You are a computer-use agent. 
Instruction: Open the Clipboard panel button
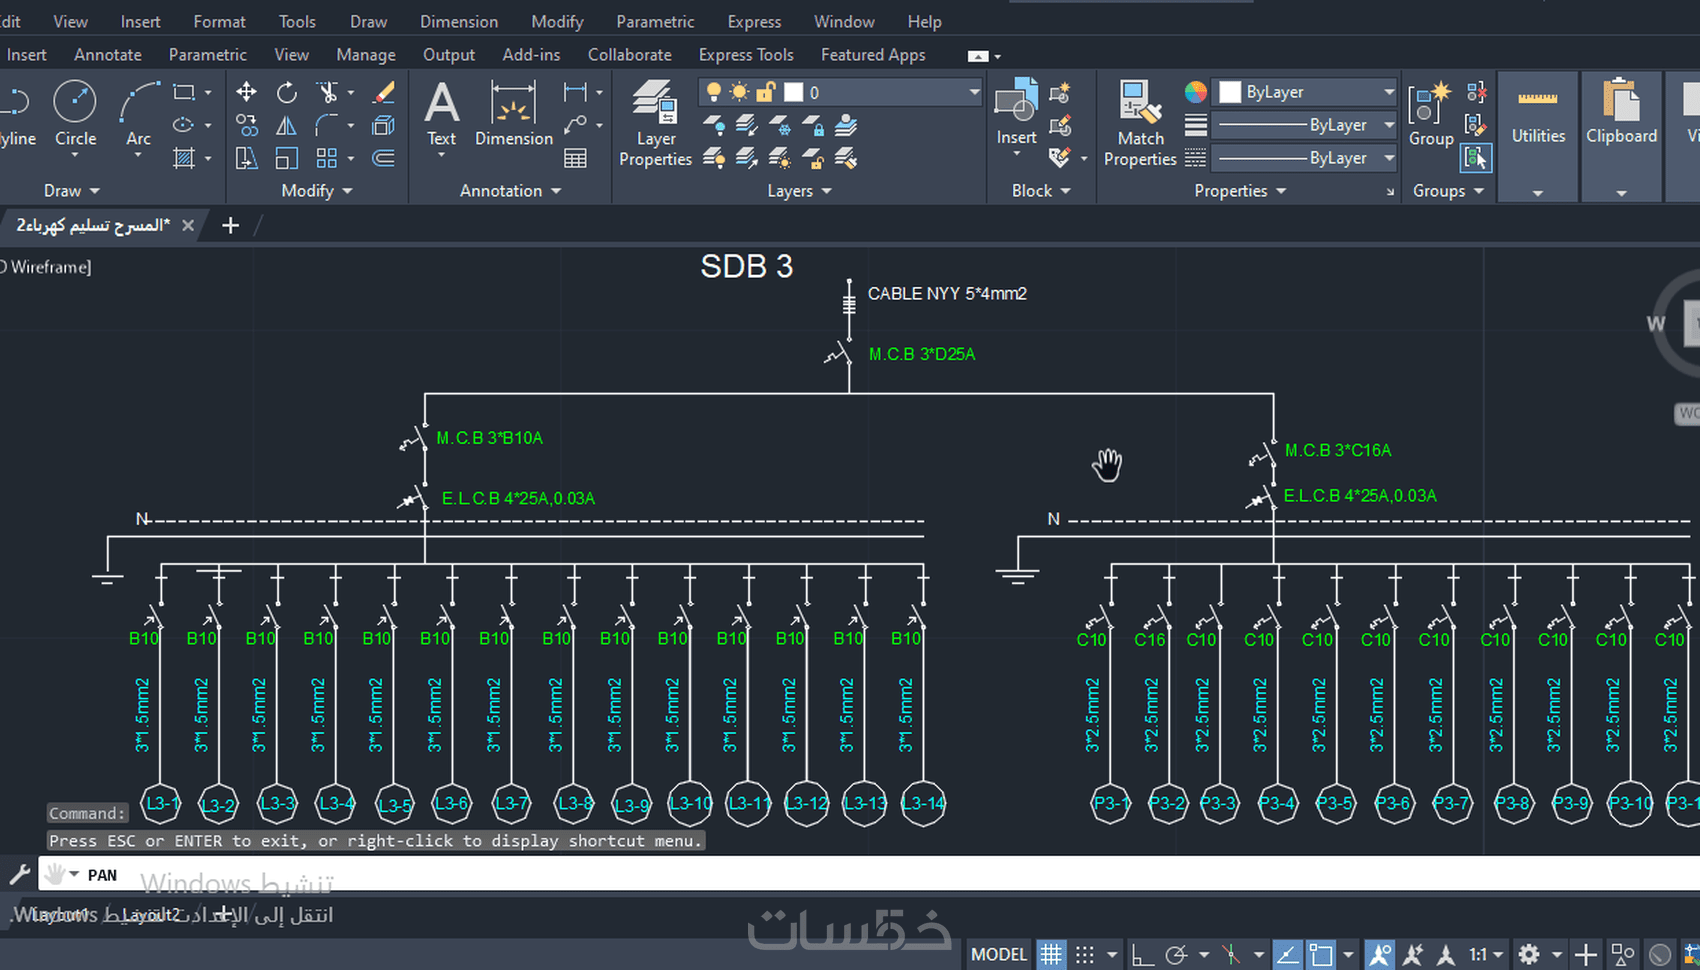pyautogui.click(x=1621, y=136)
